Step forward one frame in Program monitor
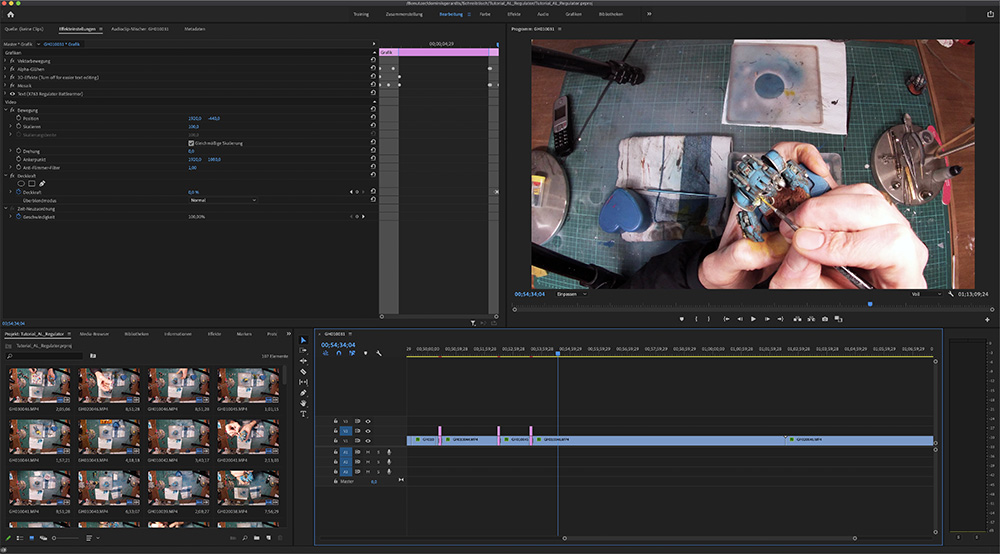Viewport: 1000px width, 554px height. tap(767, 319)
